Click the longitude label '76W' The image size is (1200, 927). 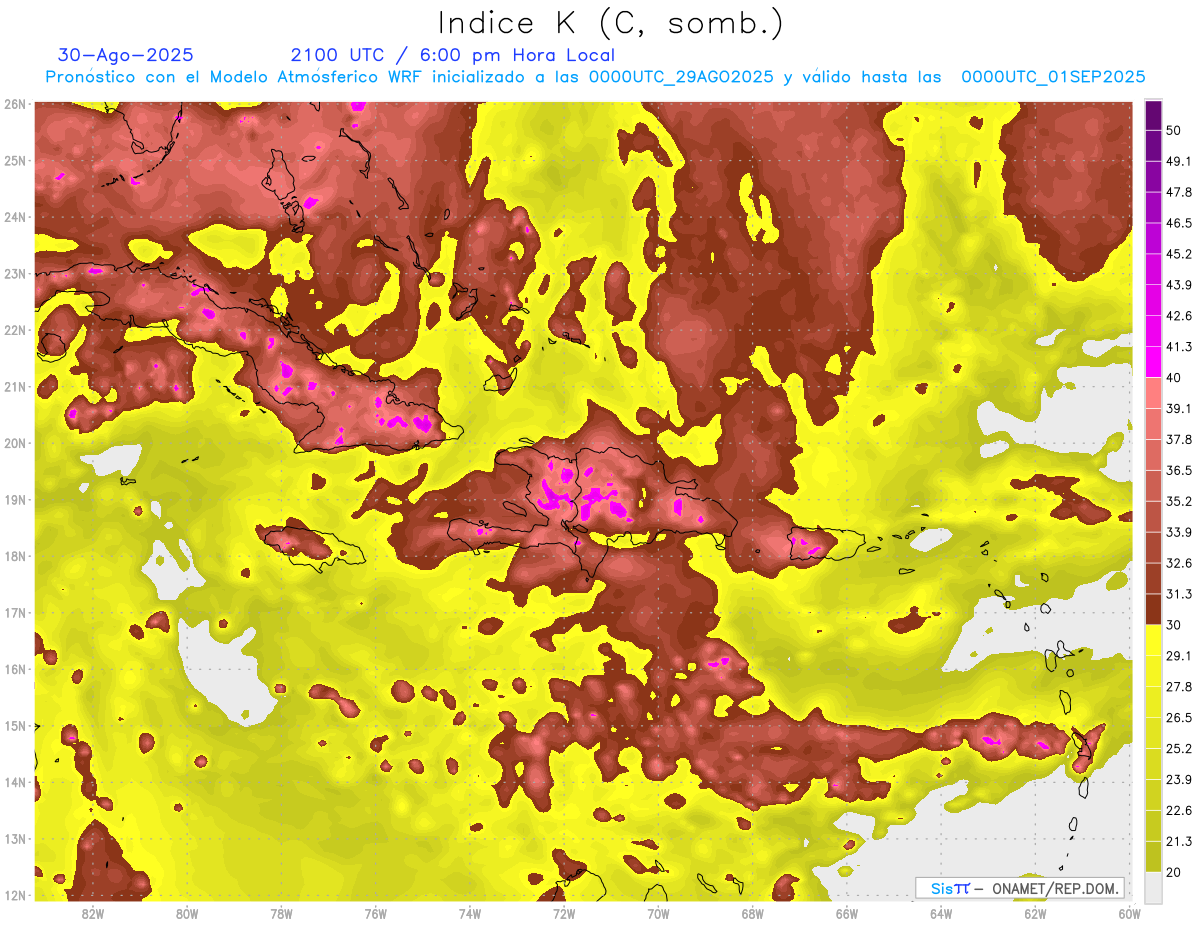376,913
